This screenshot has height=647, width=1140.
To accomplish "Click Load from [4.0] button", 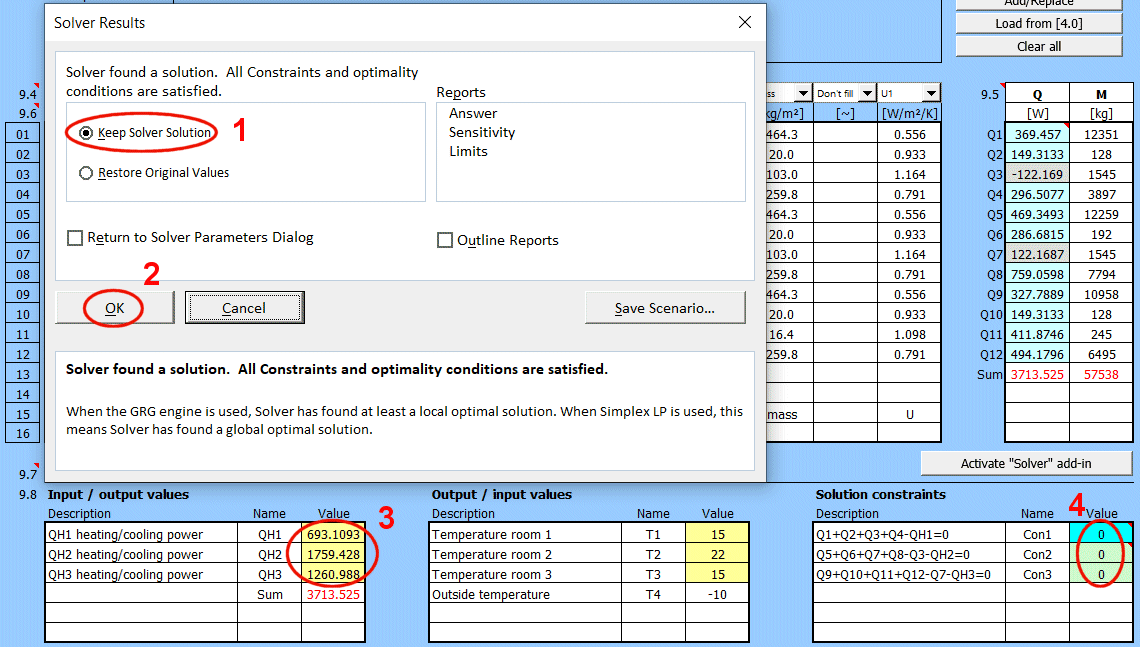I will click(1039, 23).
